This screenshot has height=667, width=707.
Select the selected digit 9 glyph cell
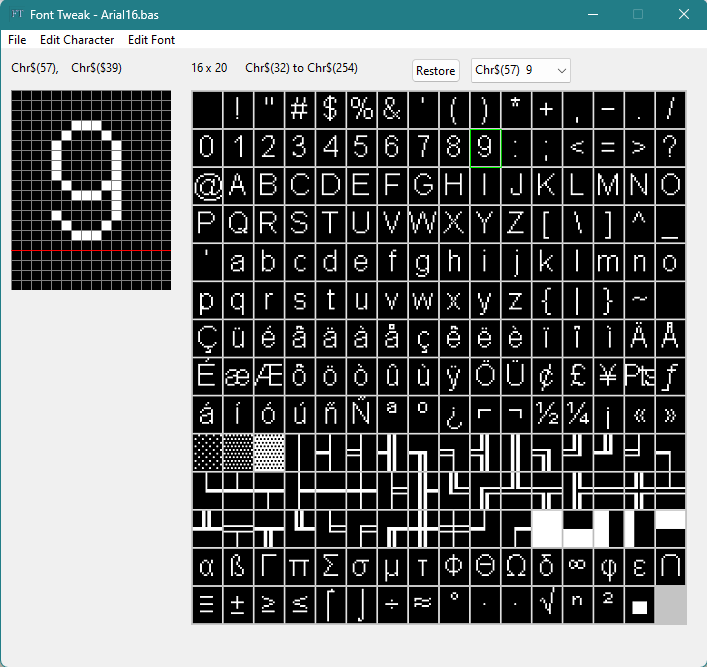coord(485,147)
